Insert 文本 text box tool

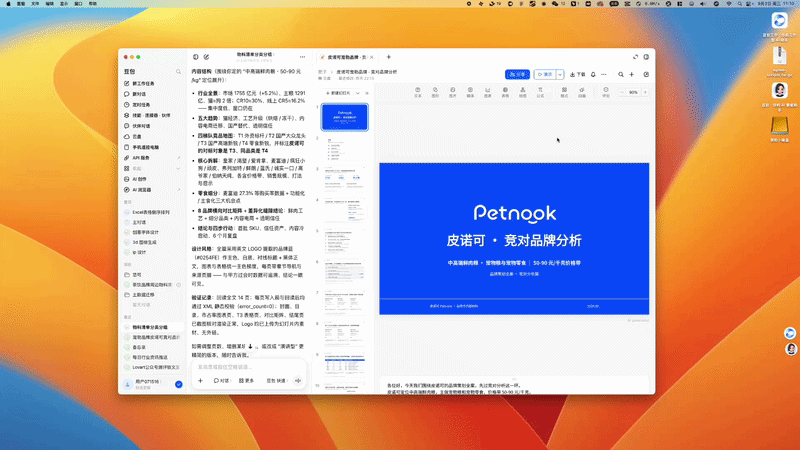pyautogui.click(x=417, y=92)
